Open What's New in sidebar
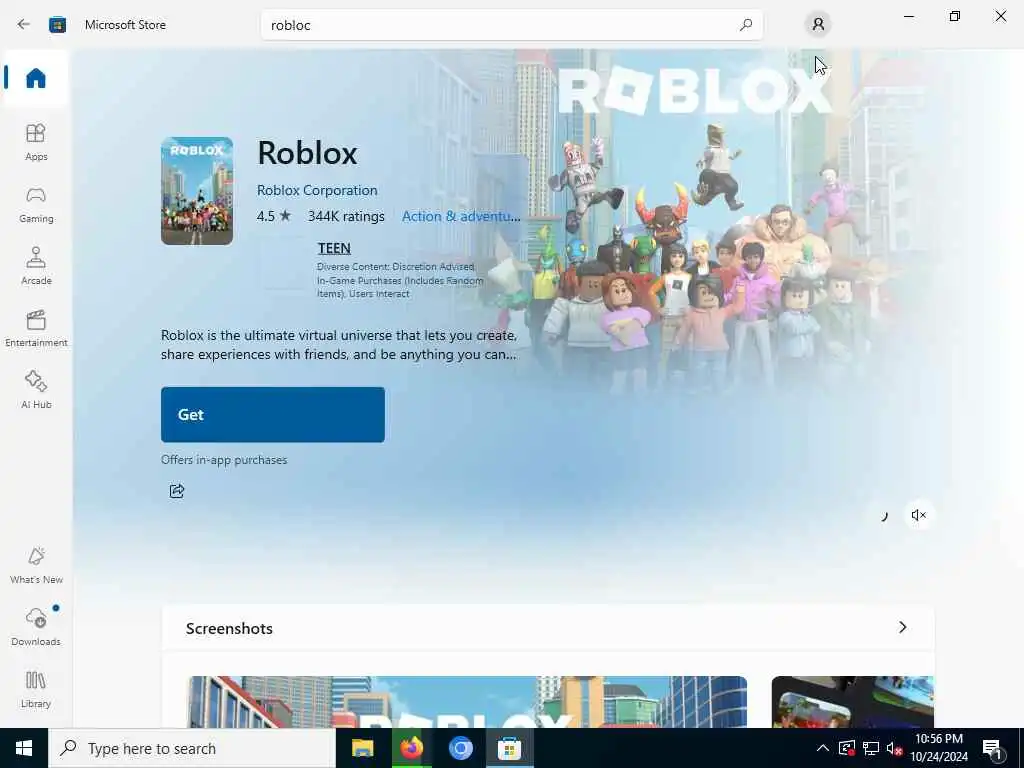Image resolution: width=1024 pixels, height=768 pixels. (36, 566)
